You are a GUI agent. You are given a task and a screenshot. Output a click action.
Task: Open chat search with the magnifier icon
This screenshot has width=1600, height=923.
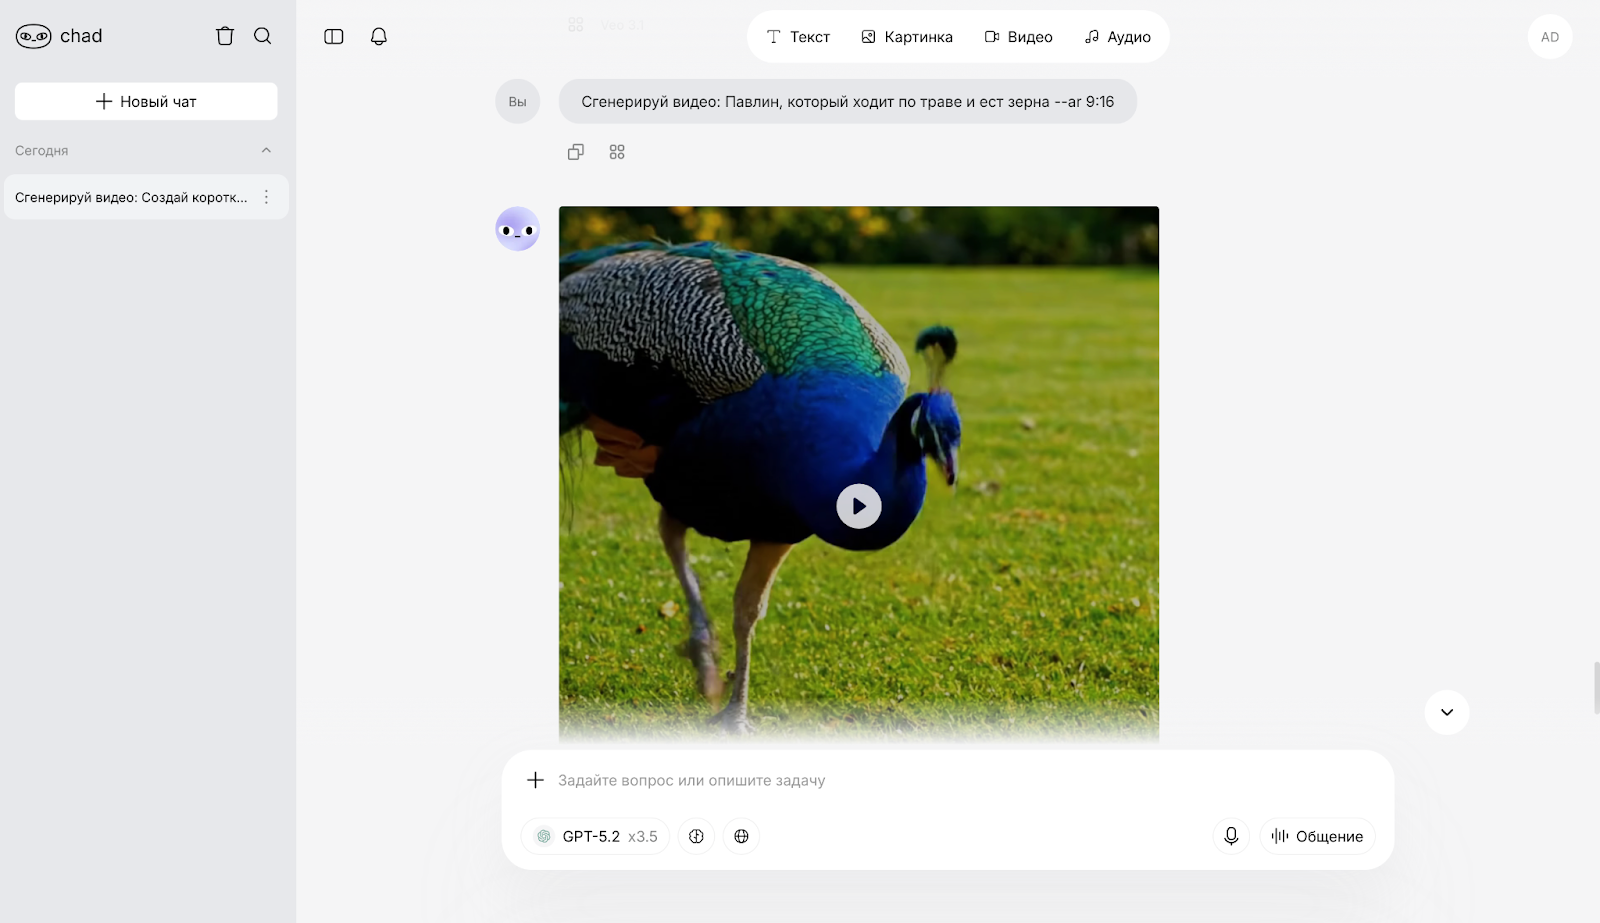point(263,36)
